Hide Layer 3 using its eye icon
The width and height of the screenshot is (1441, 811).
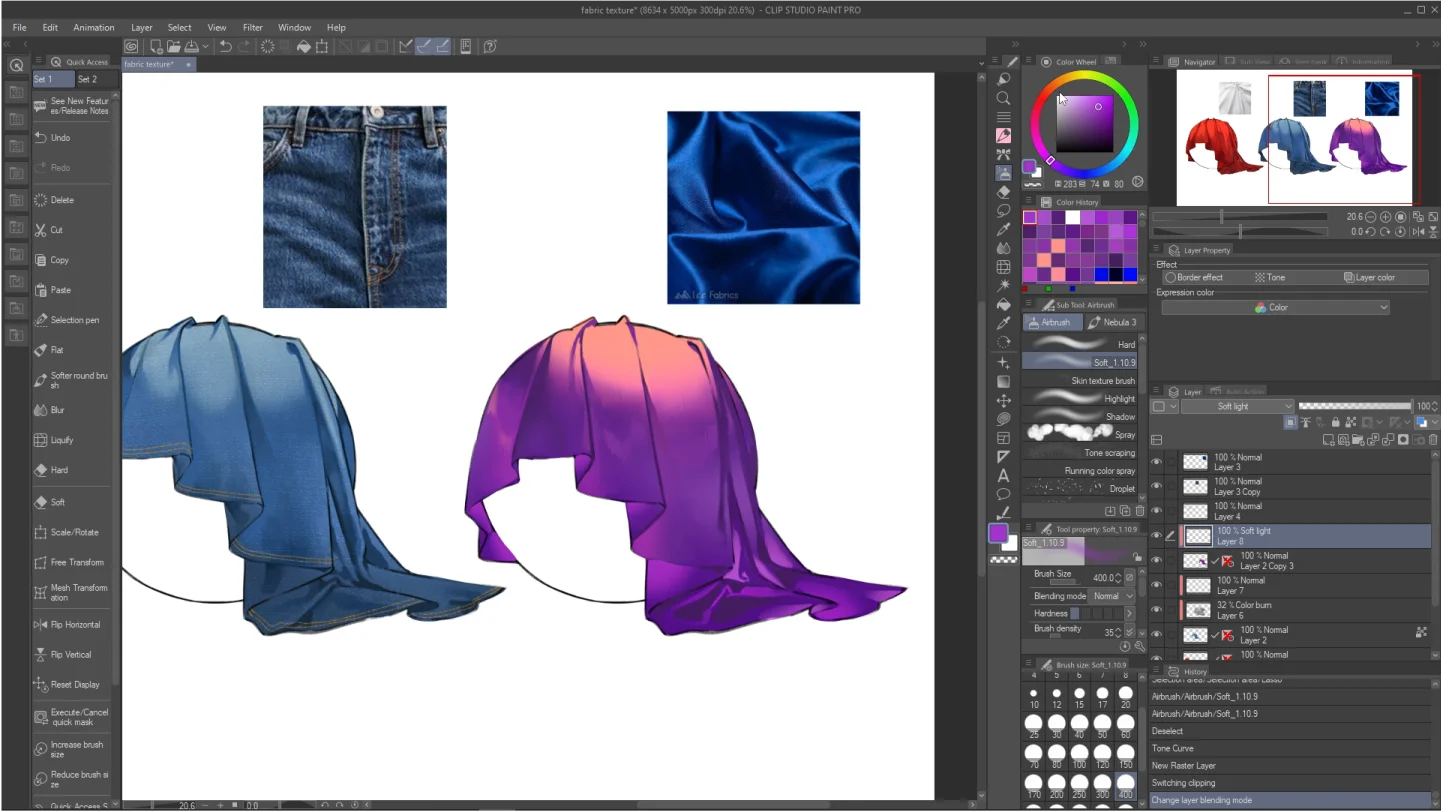pyautogui.click(x=1157, y=462)
